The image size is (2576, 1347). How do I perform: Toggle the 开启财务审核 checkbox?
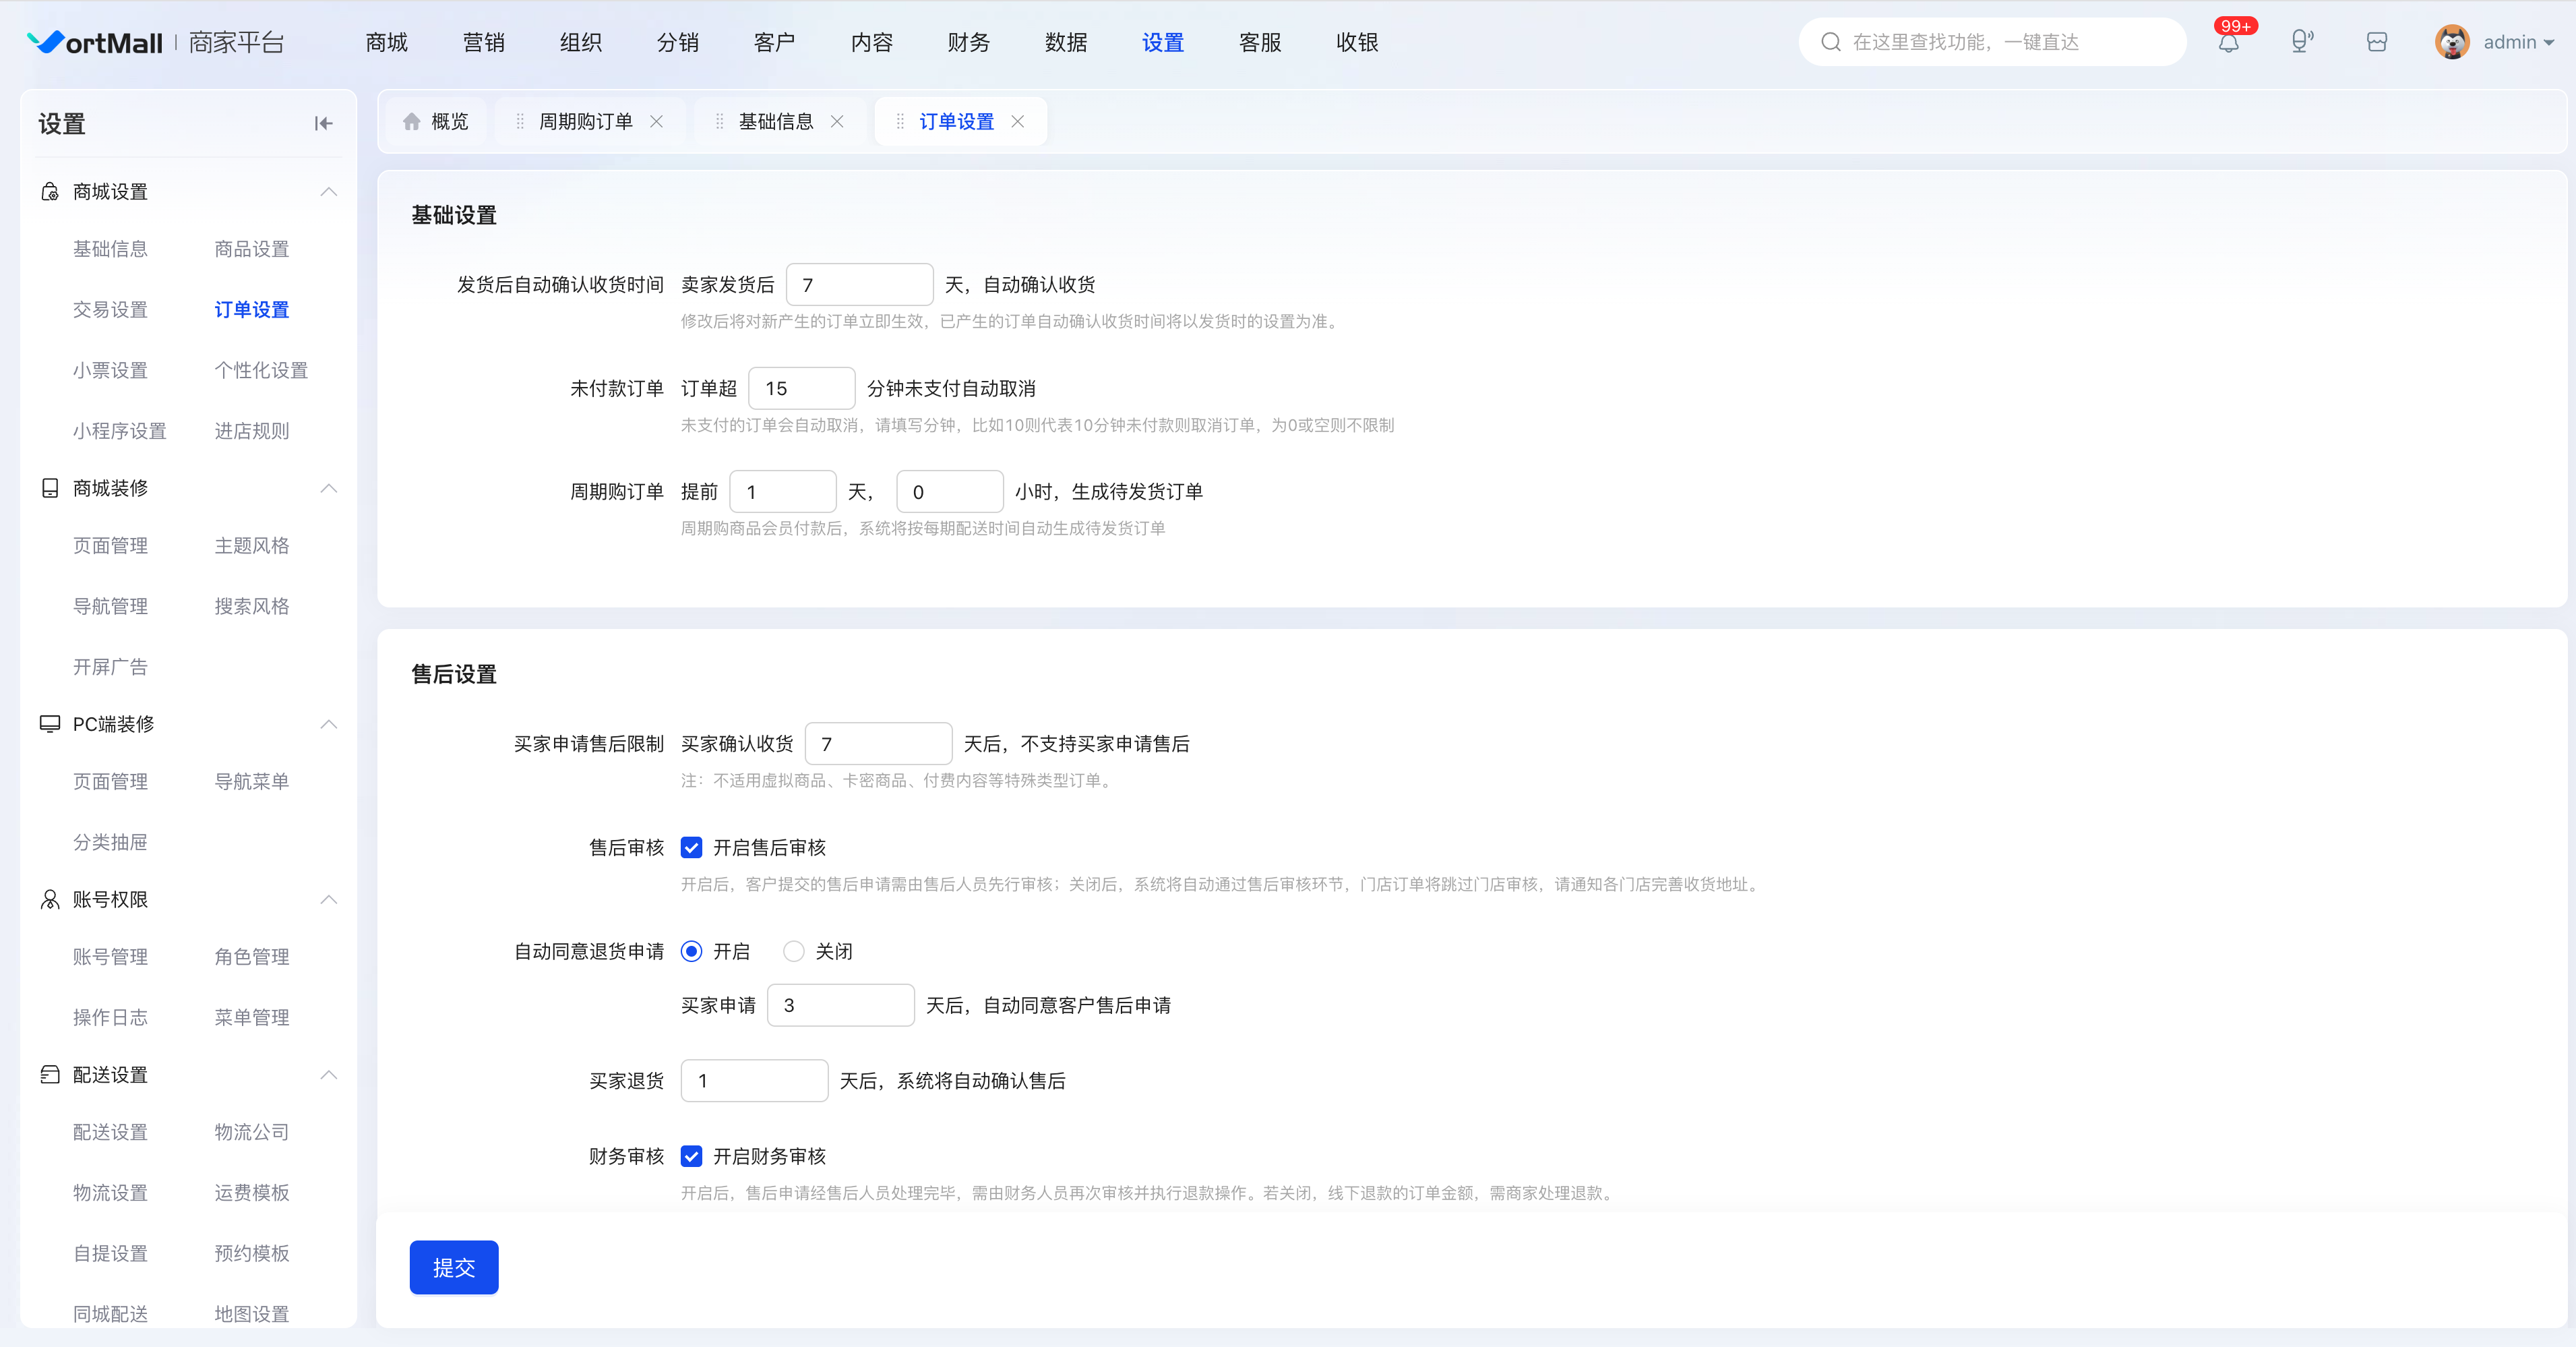point(691,1157)
